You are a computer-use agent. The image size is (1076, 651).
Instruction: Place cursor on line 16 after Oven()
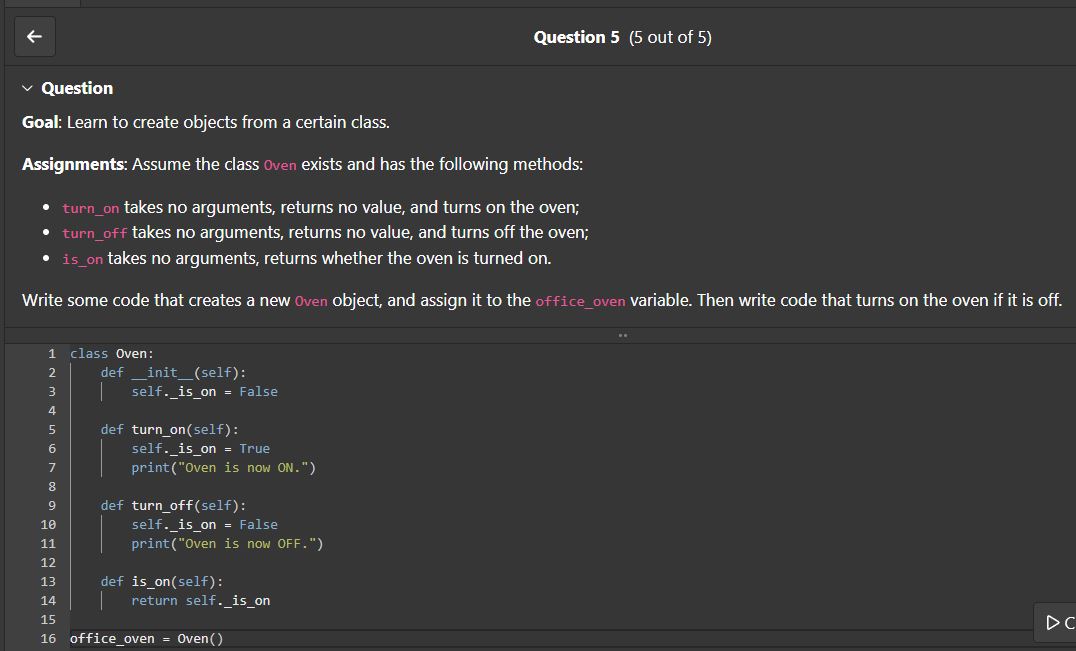(x=228, y=638)
